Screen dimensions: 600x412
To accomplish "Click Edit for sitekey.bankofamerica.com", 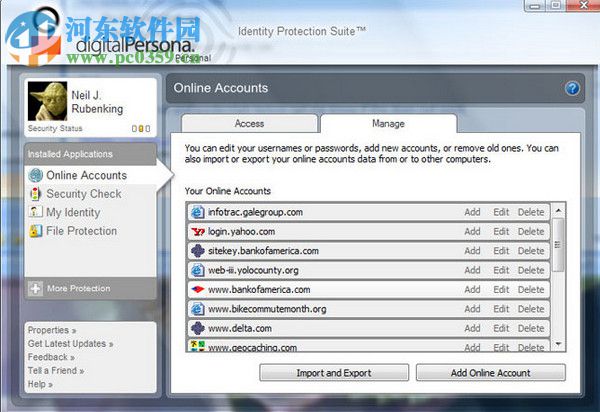I will [x=501, y=251].
